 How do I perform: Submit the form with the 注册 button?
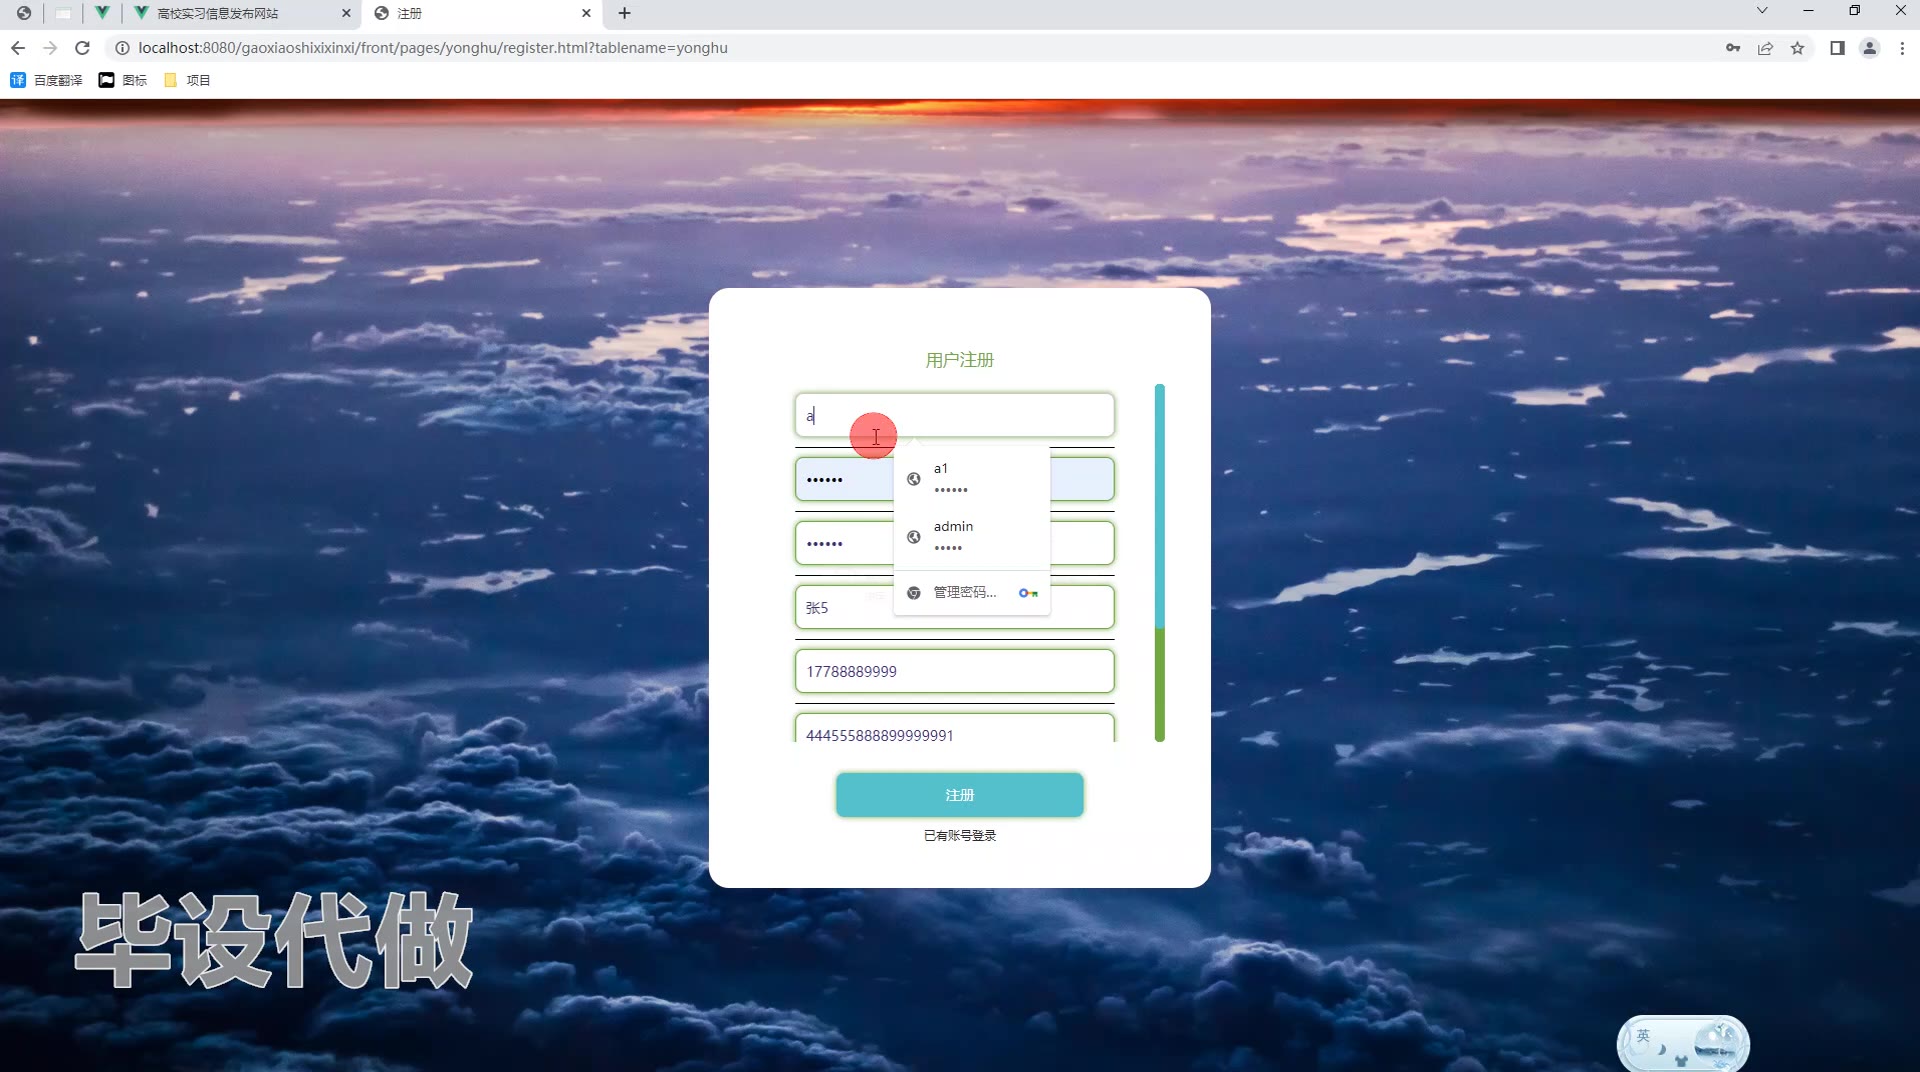[x=959, y=795]
